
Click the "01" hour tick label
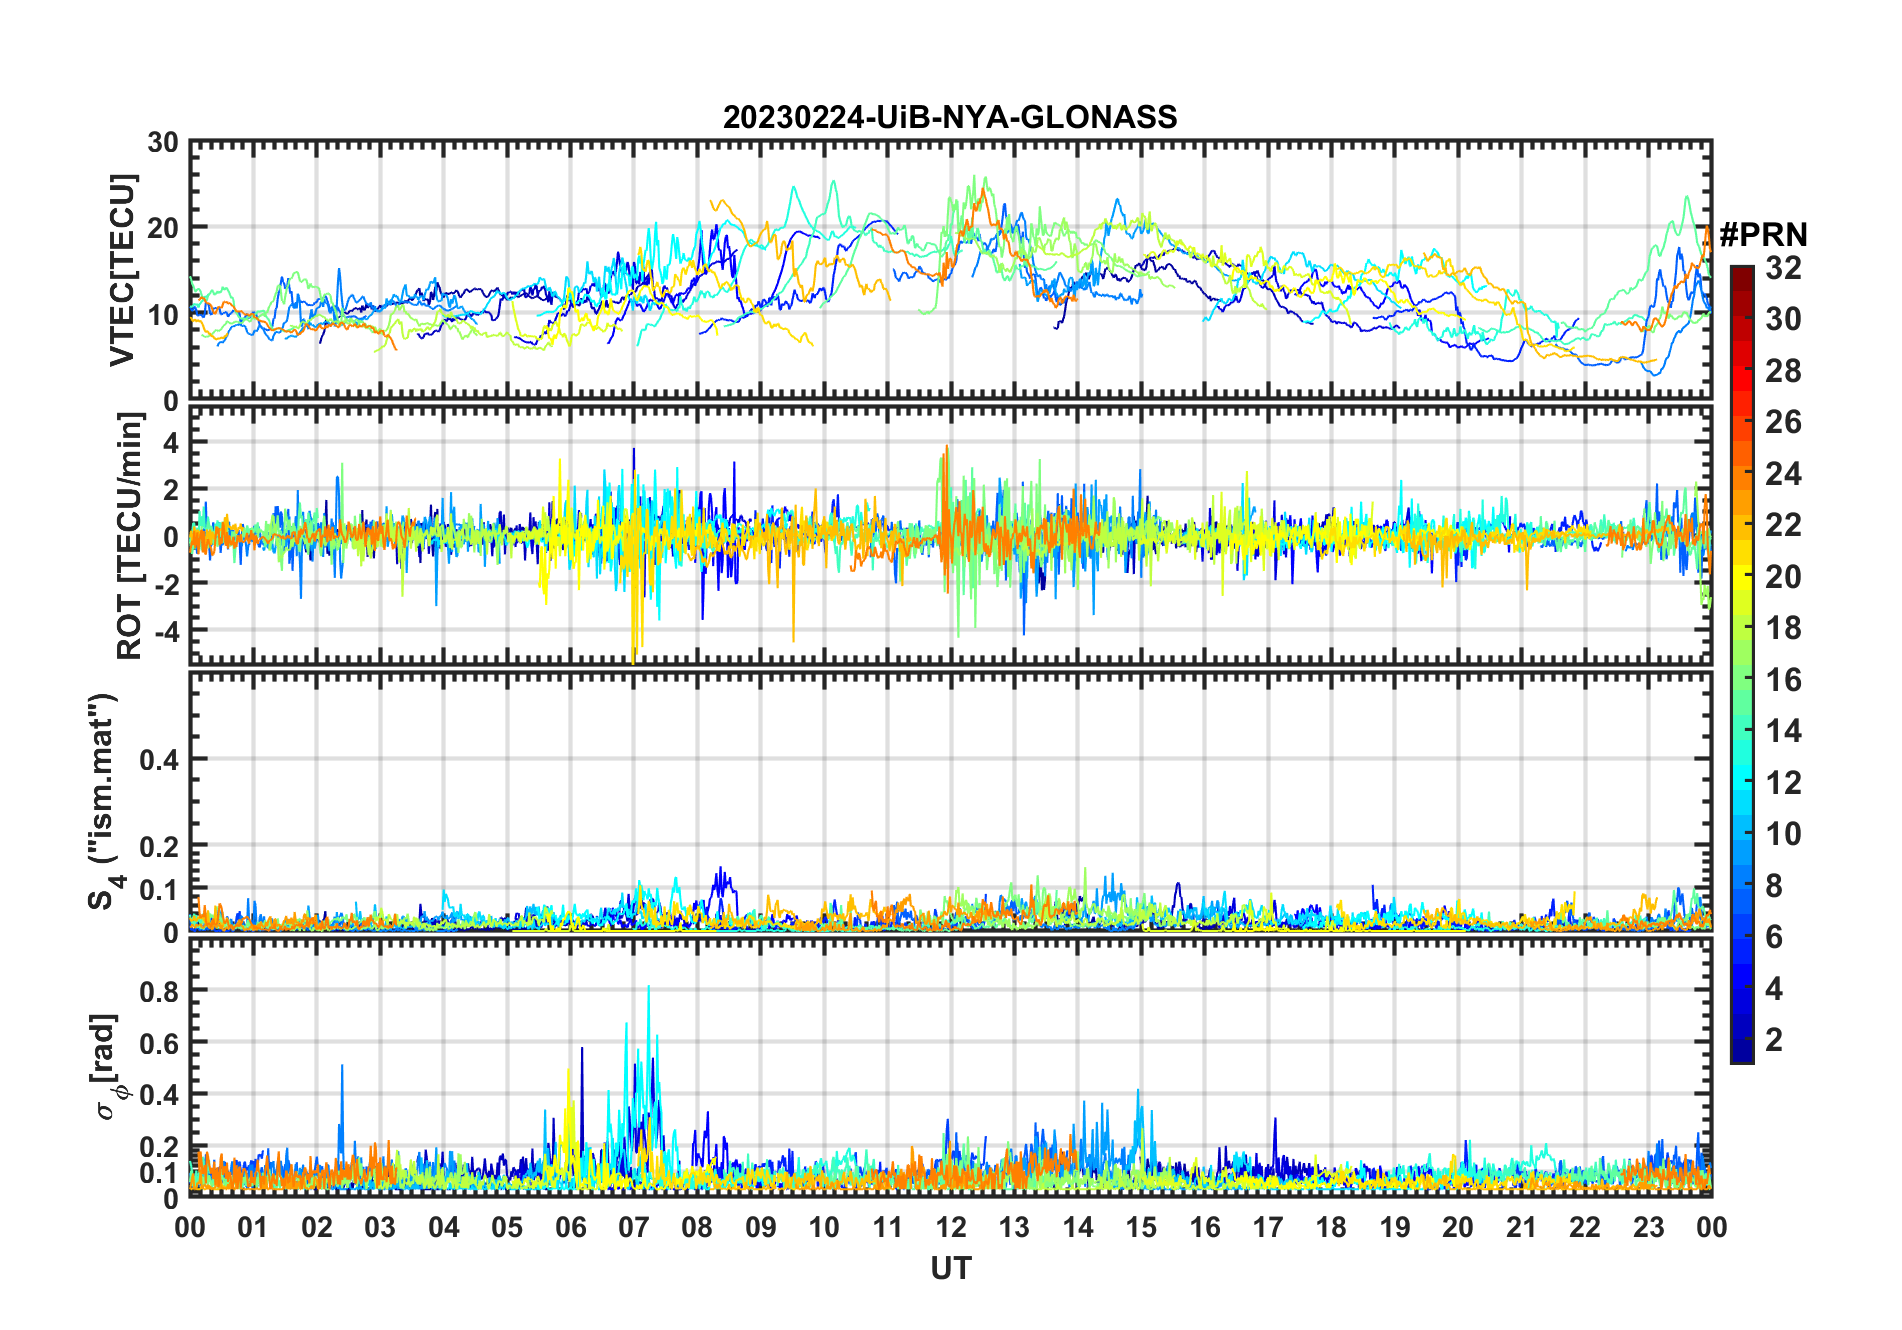tap(253, 1227)
